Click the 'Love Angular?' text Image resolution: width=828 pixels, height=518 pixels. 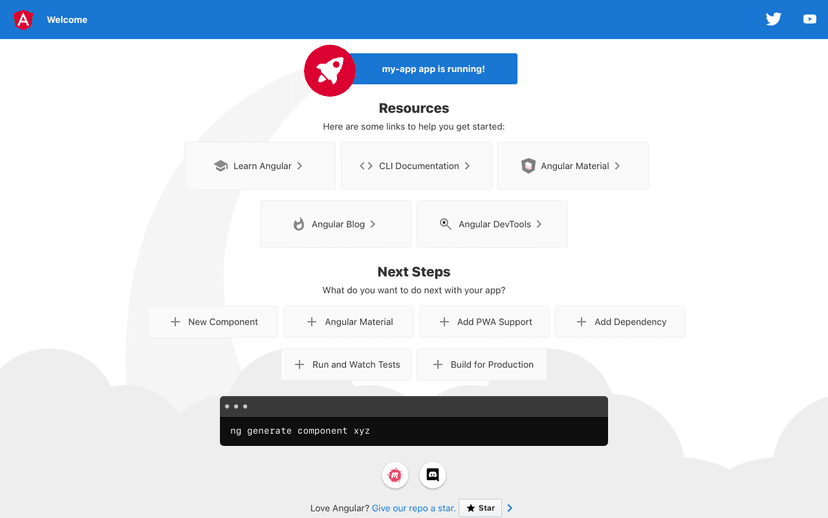340,508
